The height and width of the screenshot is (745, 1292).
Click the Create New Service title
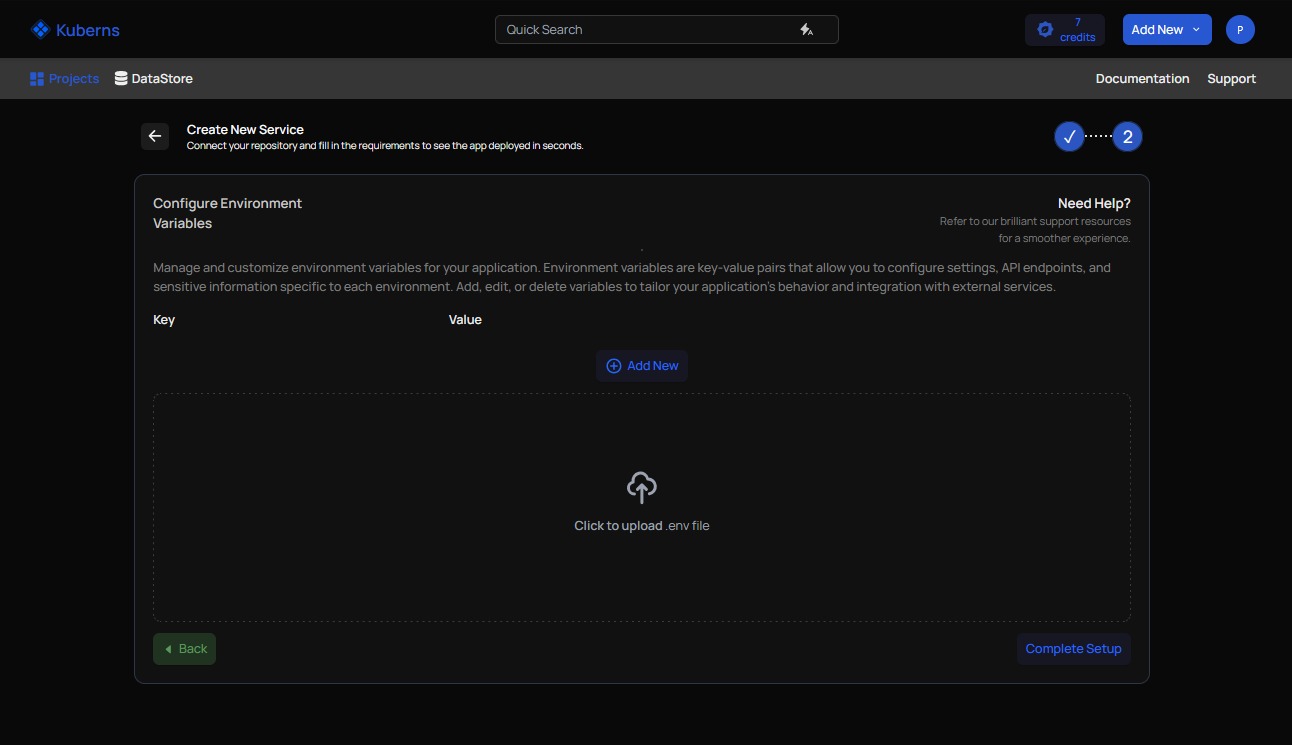point(245,129)
